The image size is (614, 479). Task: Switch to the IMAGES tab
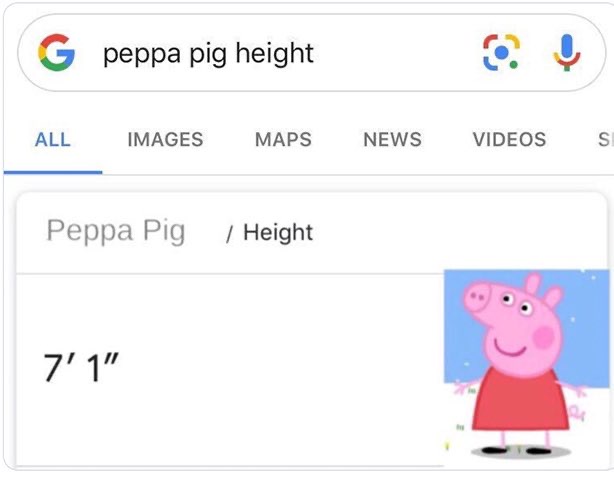pyautogui.click(x=165, y=139)
